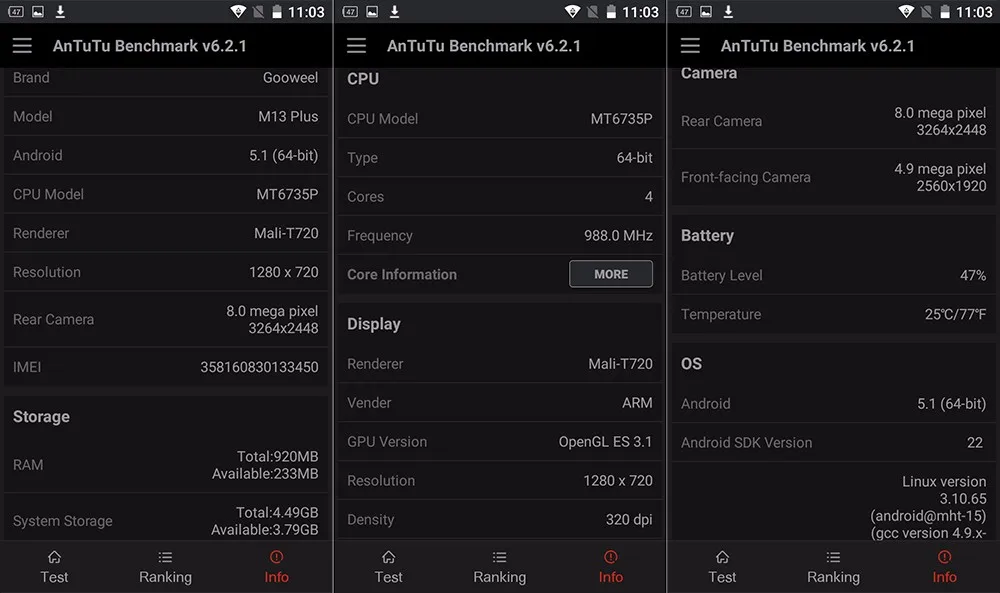
Task: Click AnTuTu Benchmark v6.2.1 title, left screen
Action: click(149, 46)
